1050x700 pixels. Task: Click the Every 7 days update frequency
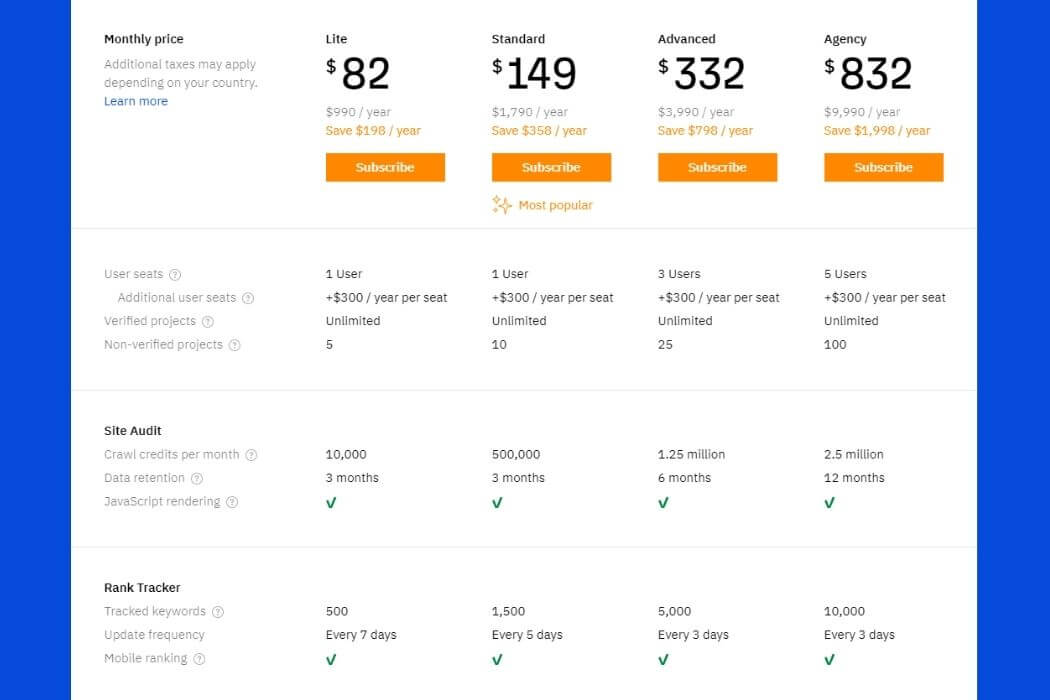361,635
